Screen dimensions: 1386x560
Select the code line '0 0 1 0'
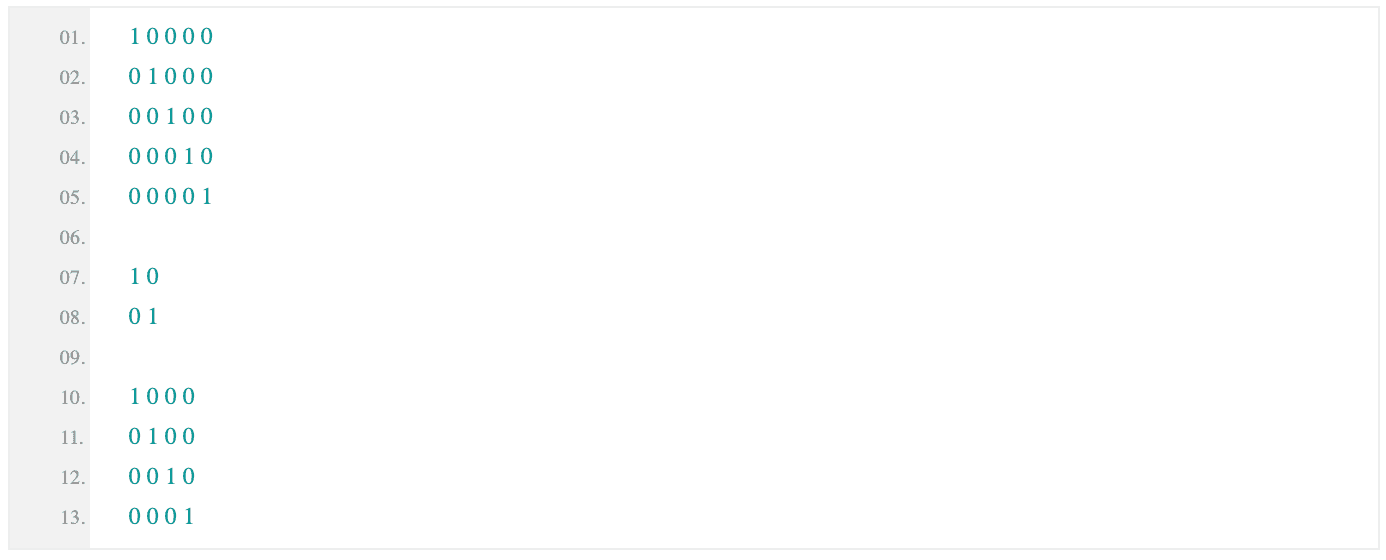coord(162,477)
